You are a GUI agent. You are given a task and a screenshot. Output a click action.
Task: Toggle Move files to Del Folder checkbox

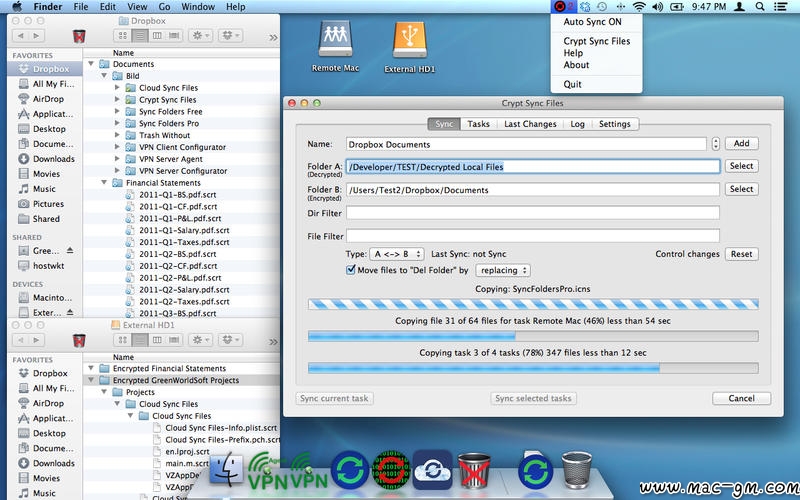click(x=351, y=270)
